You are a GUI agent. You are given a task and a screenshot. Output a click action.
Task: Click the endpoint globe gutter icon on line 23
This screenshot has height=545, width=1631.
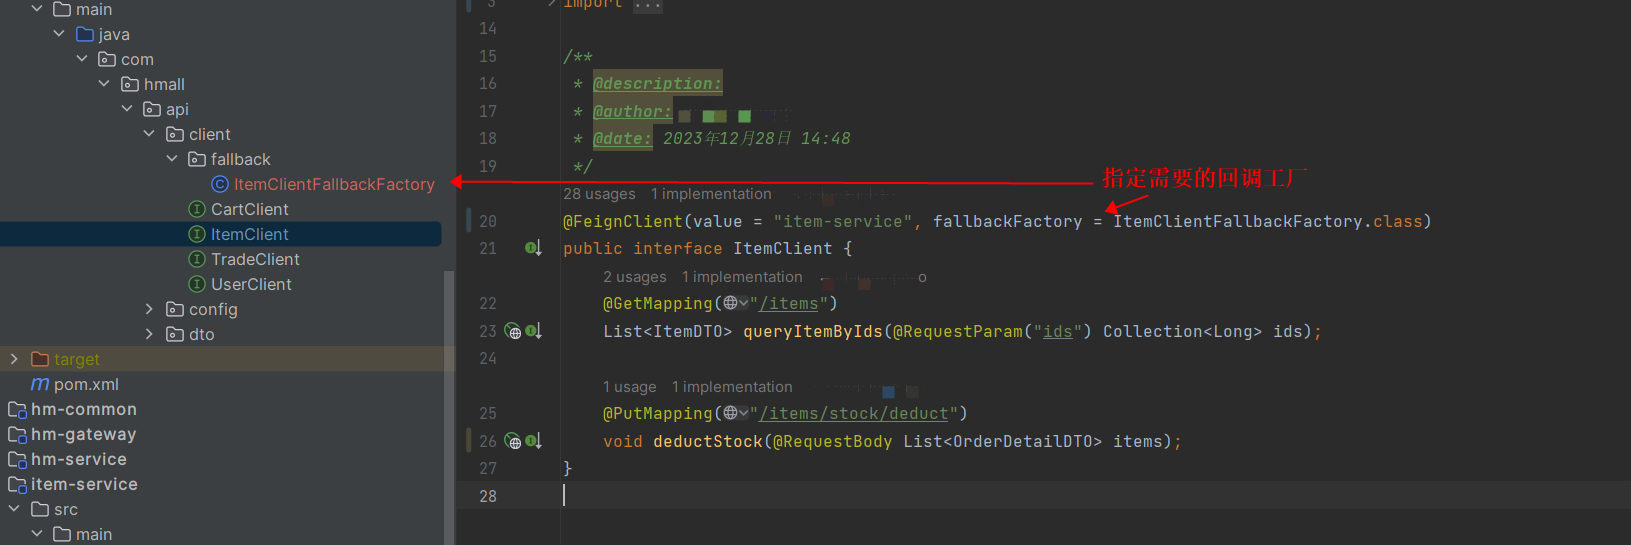(513, 331)
